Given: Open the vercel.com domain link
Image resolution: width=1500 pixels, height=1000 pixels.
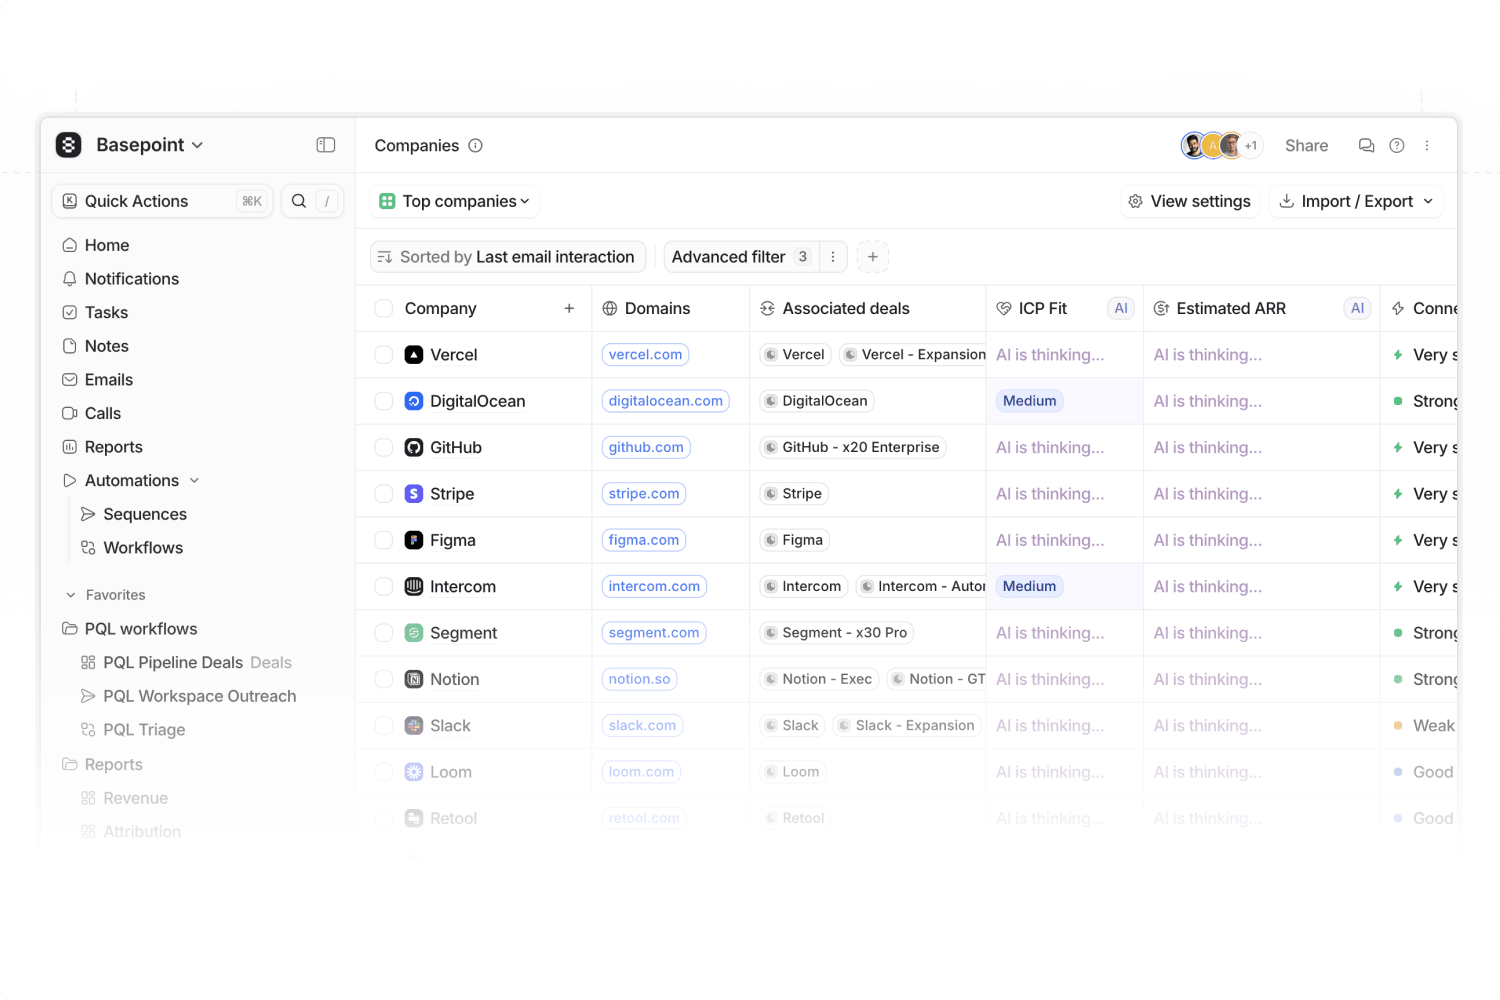Looking at the screenshot, I should 646,355.
